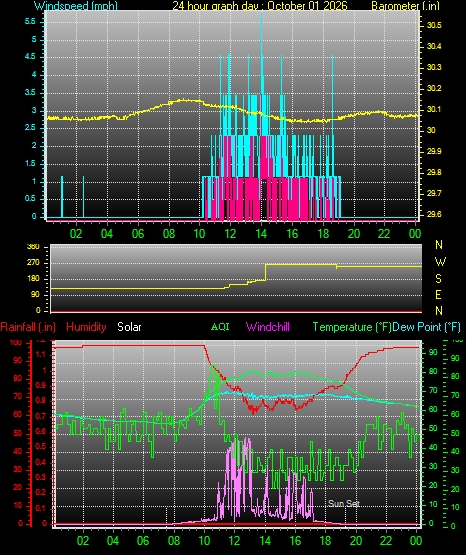This screenshot has height=555, width=466.
Task: Click hour 22 under the bottom temperature graph
Action: pos(385,540)
